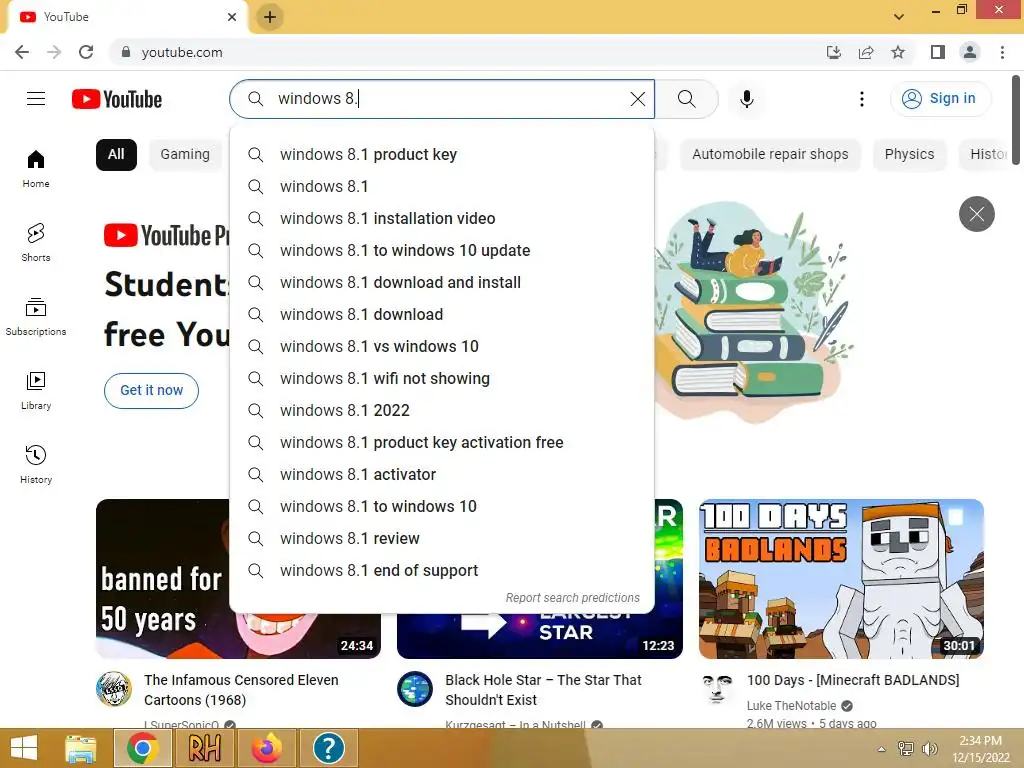This screenshot has width=1024, height=768.
Task: Click Luke TheNotable channel avatar
Action: [716, 689]
